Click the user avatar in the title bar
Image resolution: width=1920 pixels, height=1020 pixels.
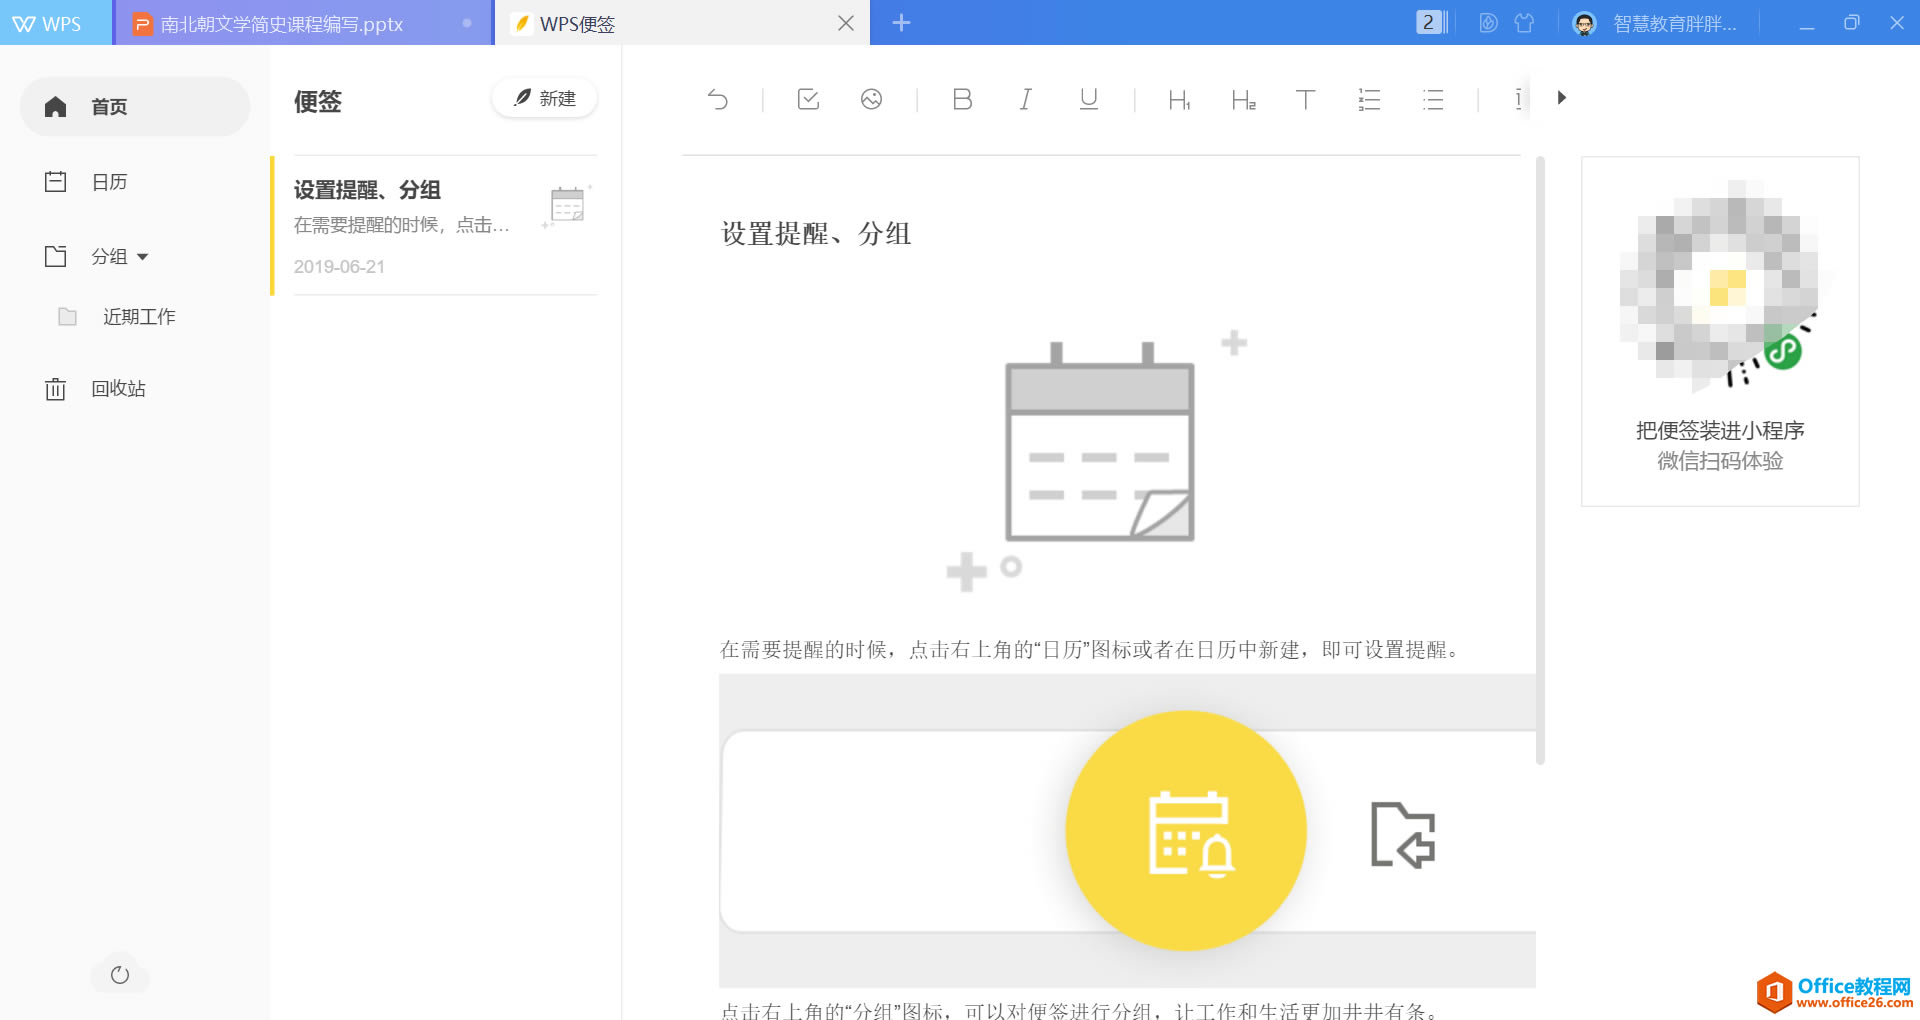(x=1584, y=24)
